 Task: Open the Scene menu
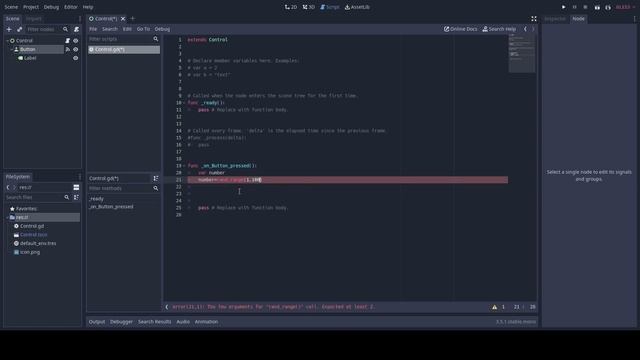point(11,7)
